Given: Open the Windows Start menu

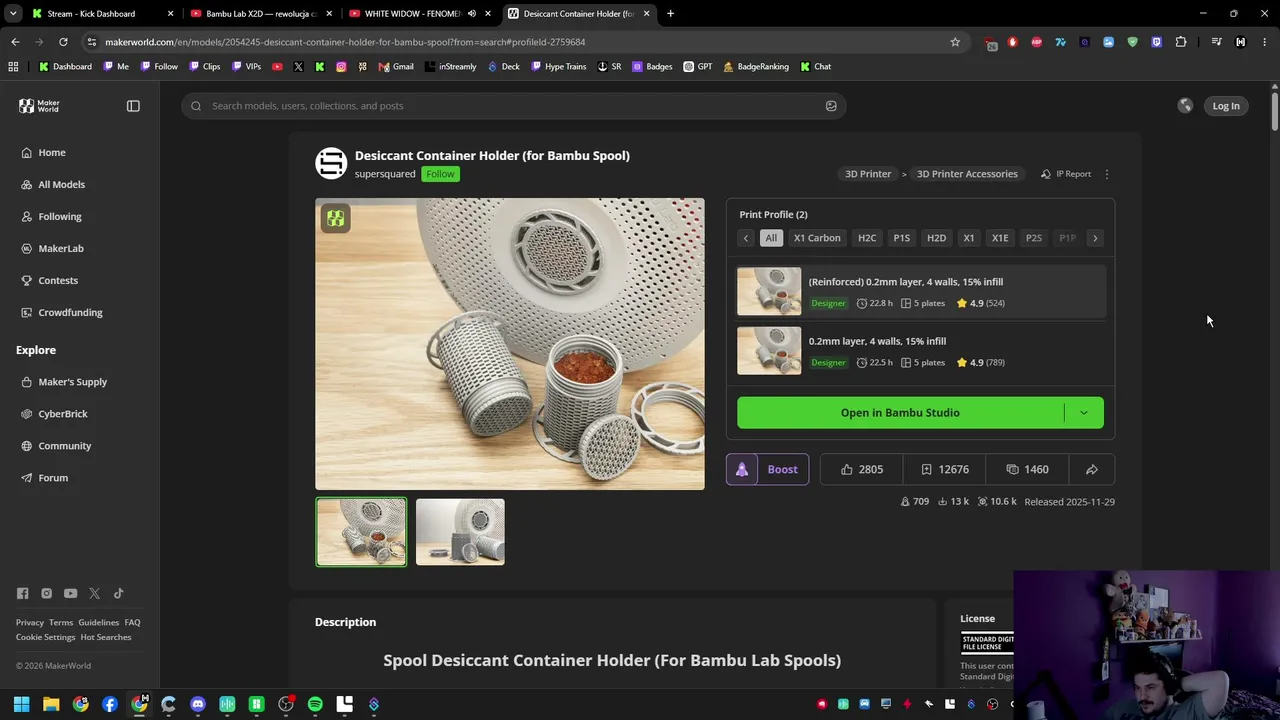Looking at the screenshot, I should 22,704.
